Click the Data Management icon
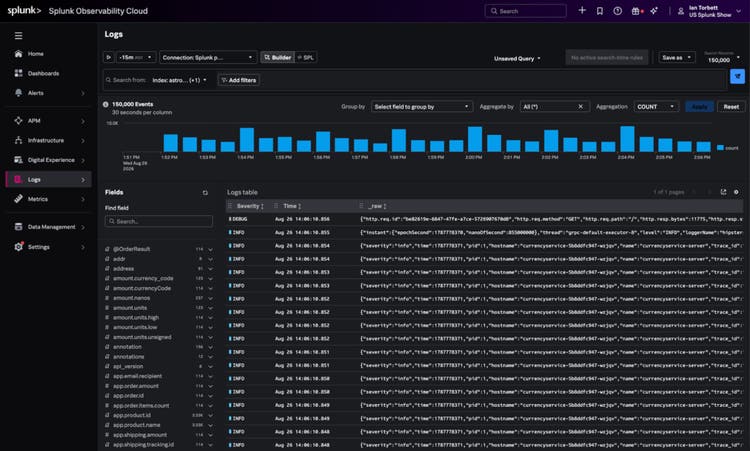Screen dimensions: 750x451 tap(18, 227)
